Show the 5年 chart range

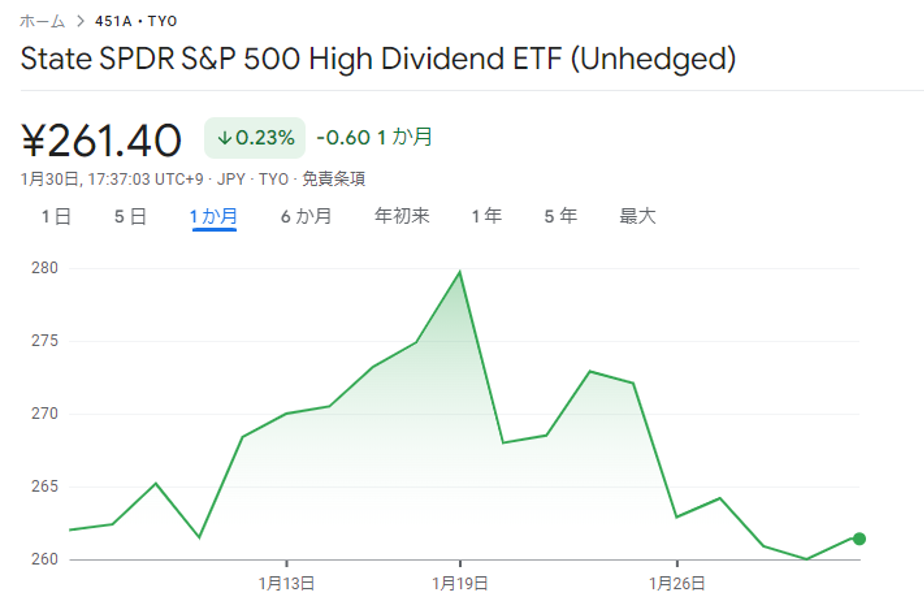pos(561,216)
